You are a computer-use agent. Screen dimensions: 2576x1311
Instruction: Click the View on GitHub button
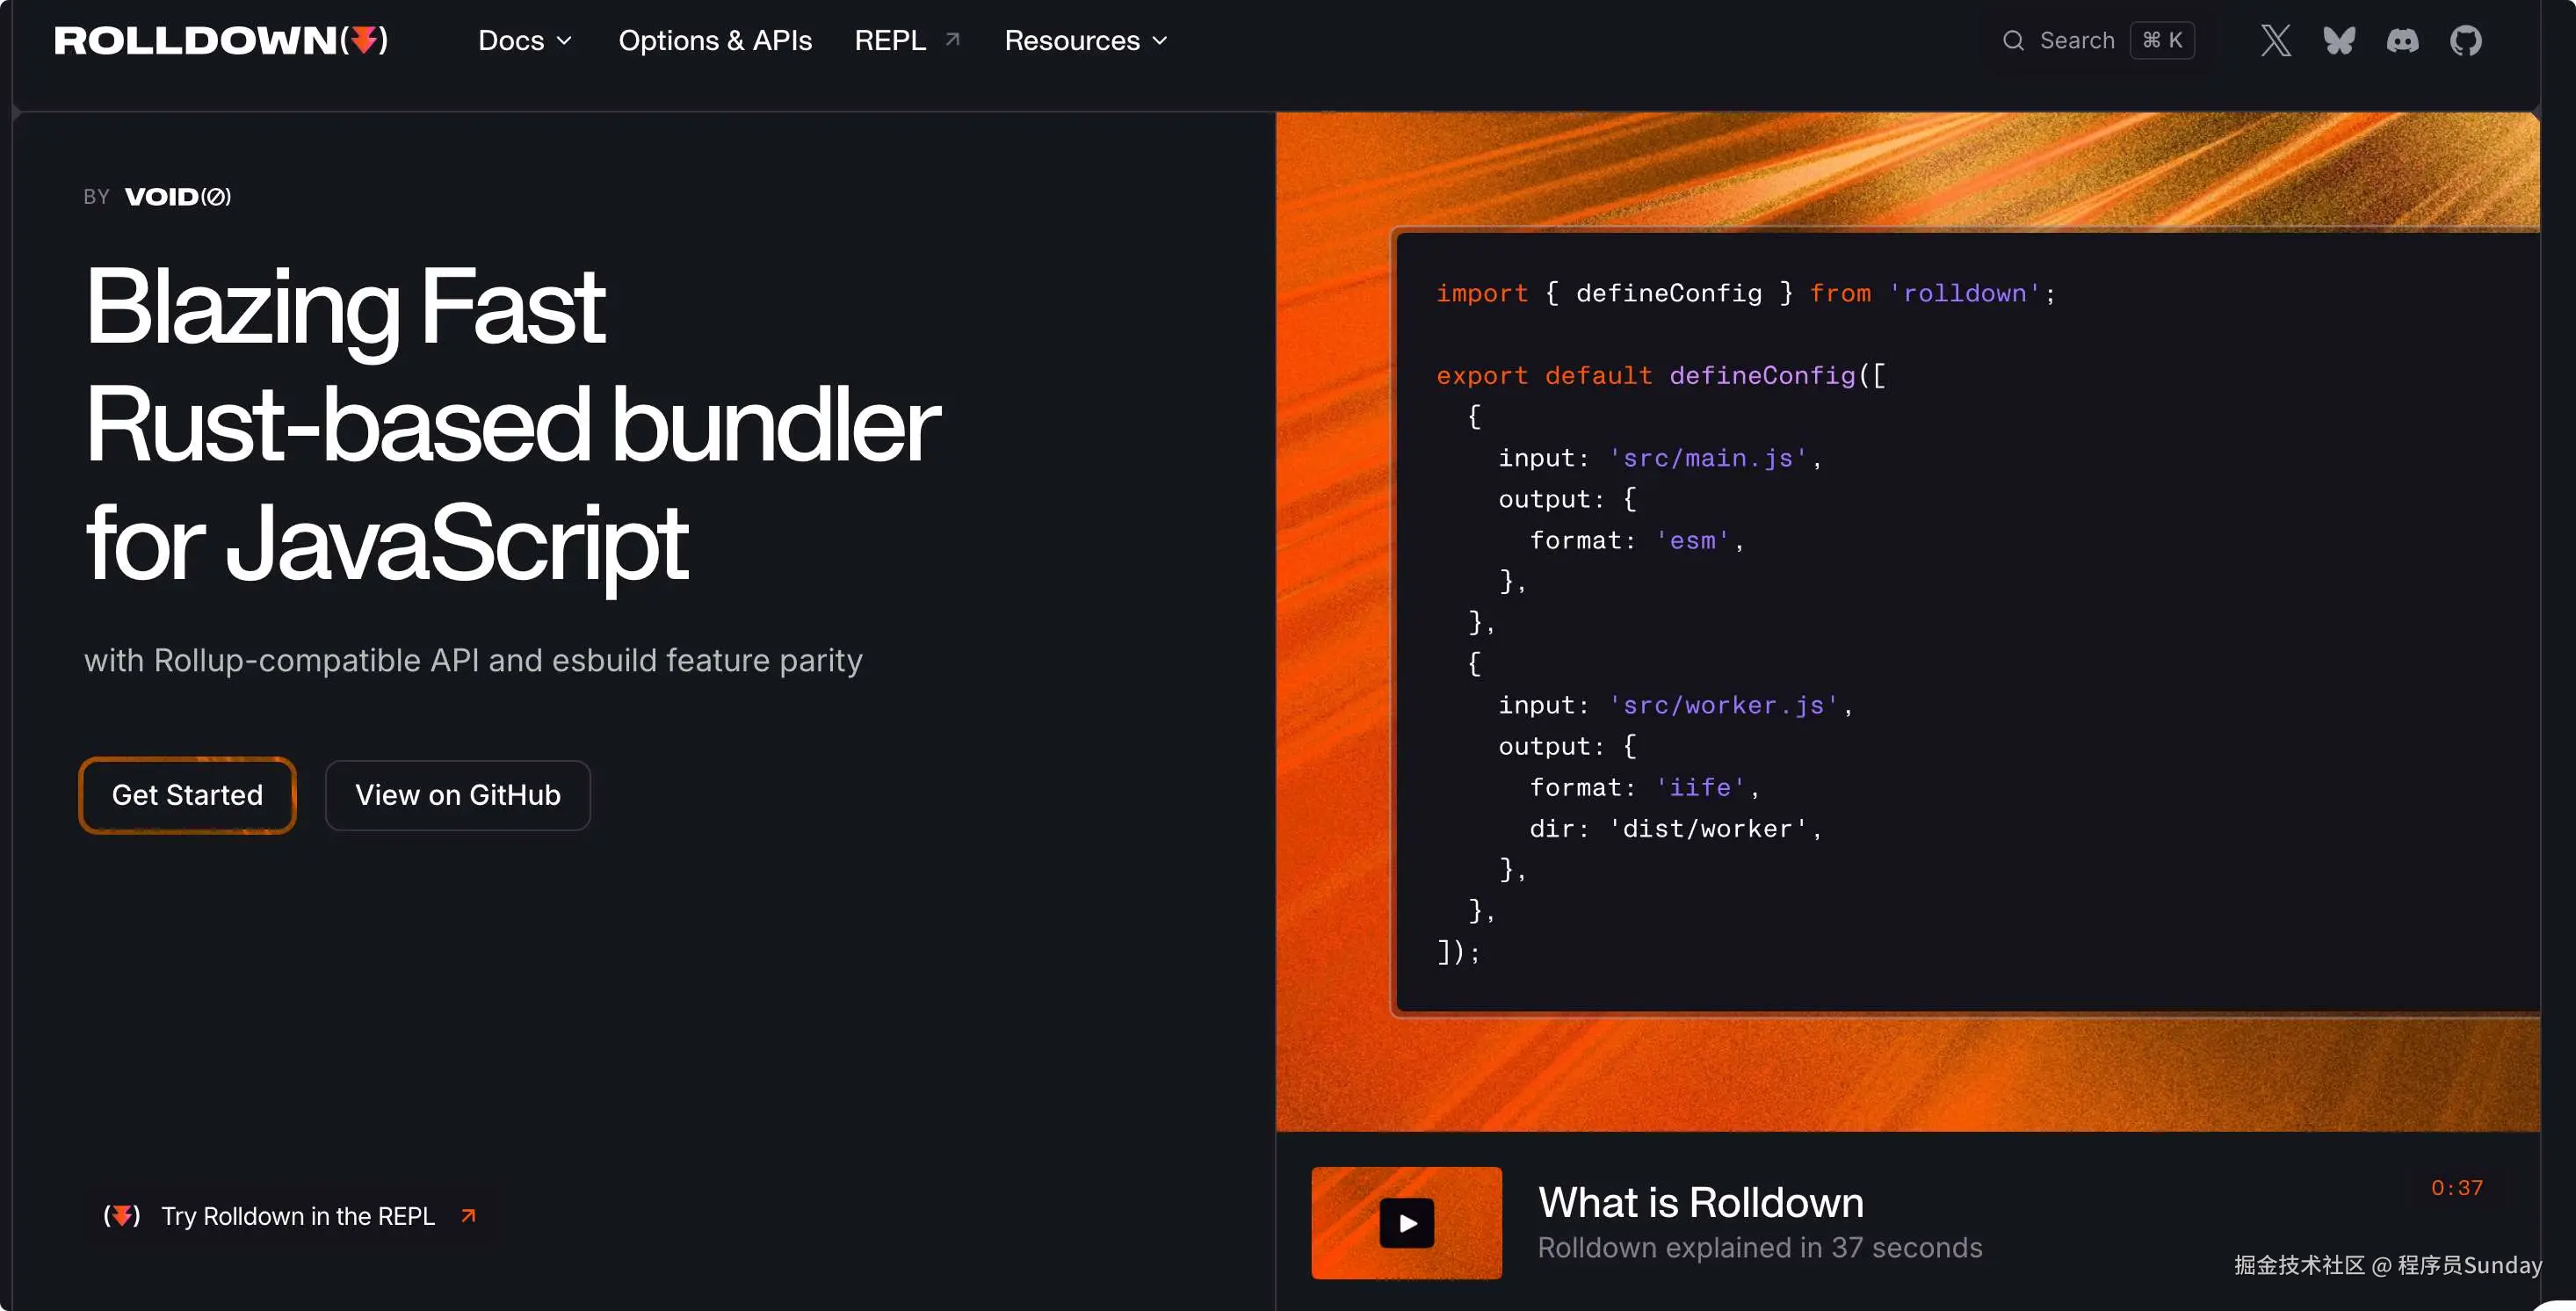(457, 795)
